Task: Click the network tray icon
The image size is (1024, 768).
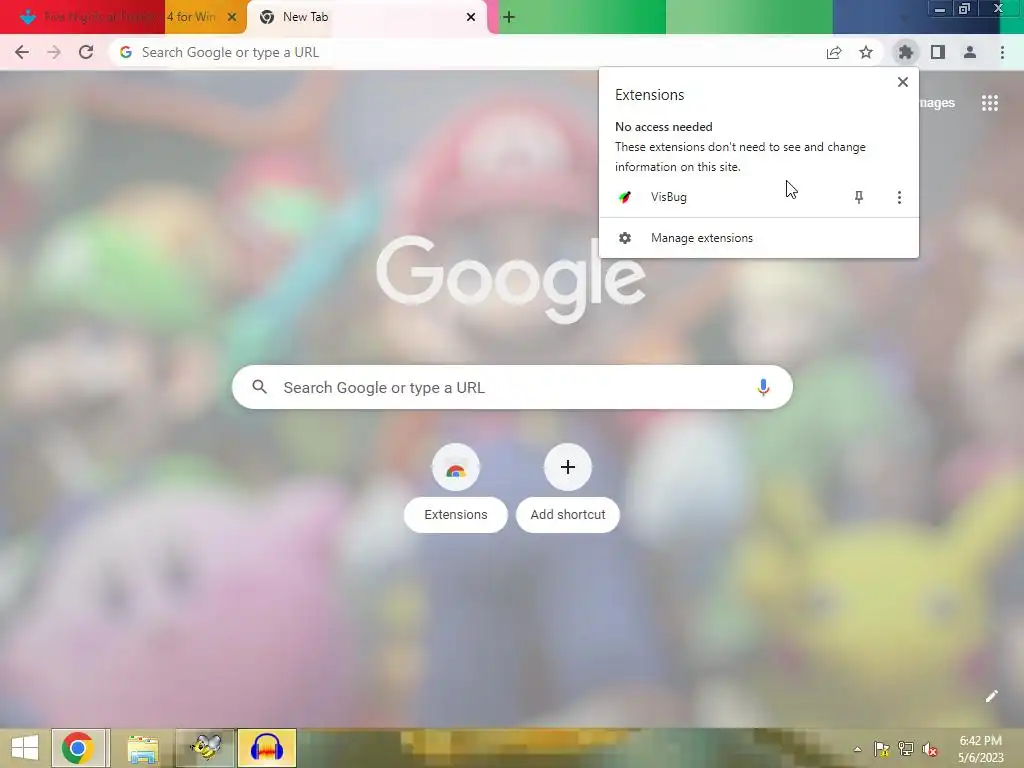Action: click(x=906, y=749)
